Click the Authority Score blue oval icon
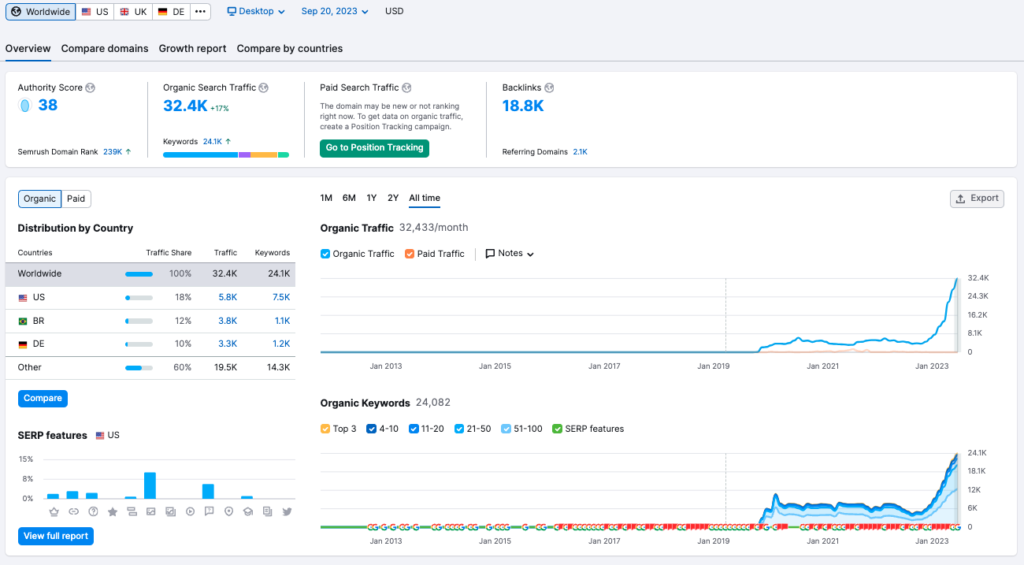1024x565 pixels. (x=25, y=105)
